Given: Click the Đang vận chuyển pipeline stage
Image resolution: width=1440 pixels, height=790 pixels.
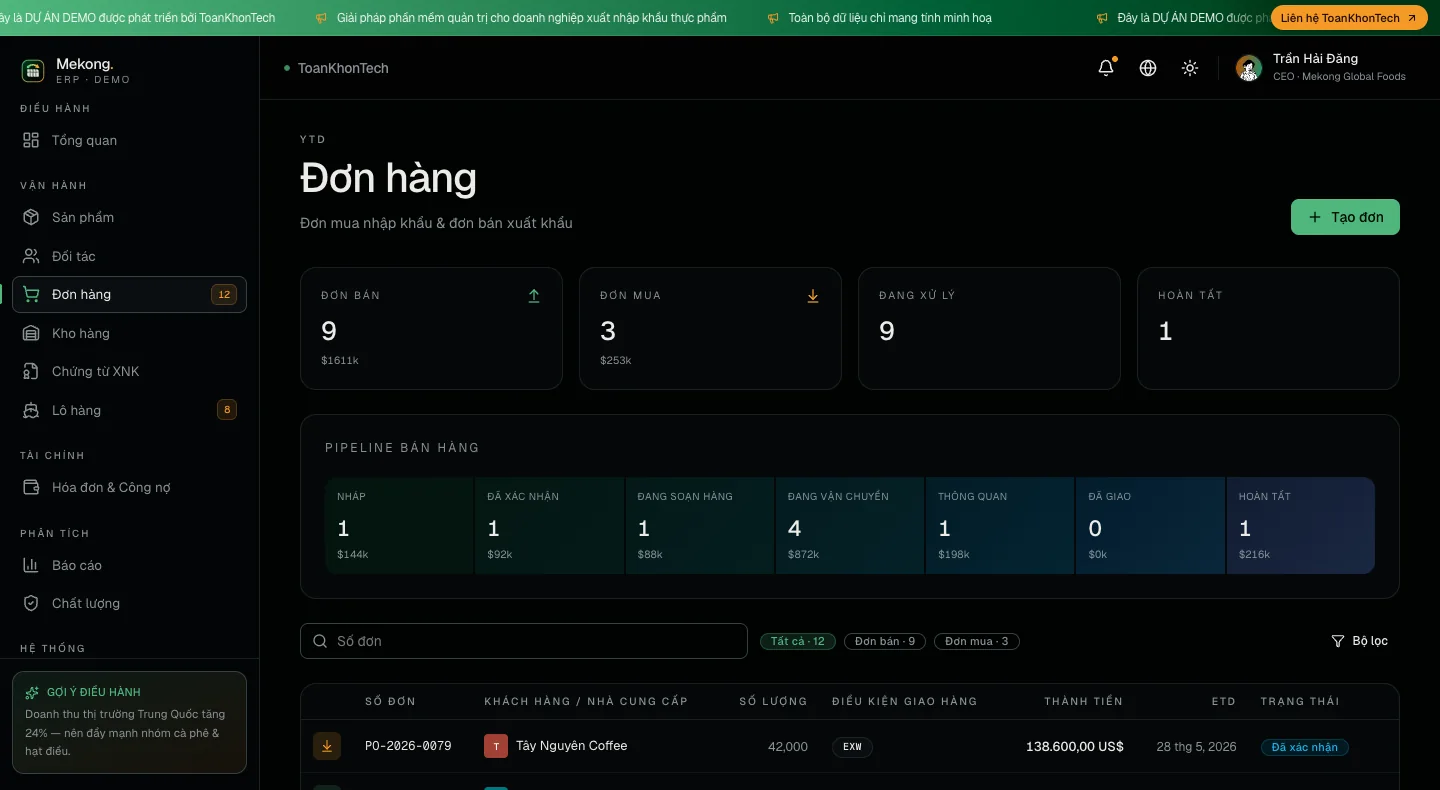Looking at the screenshot, I should pyautogui.click(x=850, y=526).
